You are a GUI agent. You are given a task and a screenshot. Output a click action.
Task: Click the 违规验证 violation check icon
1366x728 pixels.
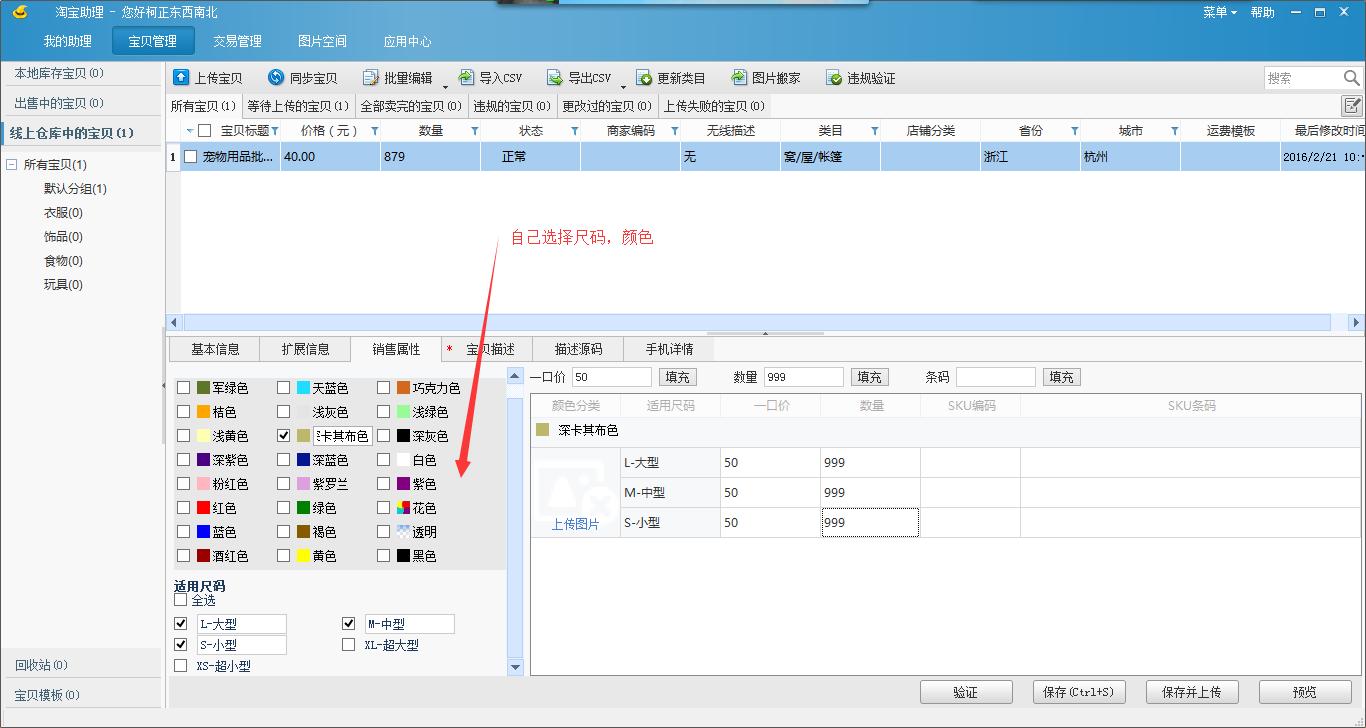coord(833,77)
